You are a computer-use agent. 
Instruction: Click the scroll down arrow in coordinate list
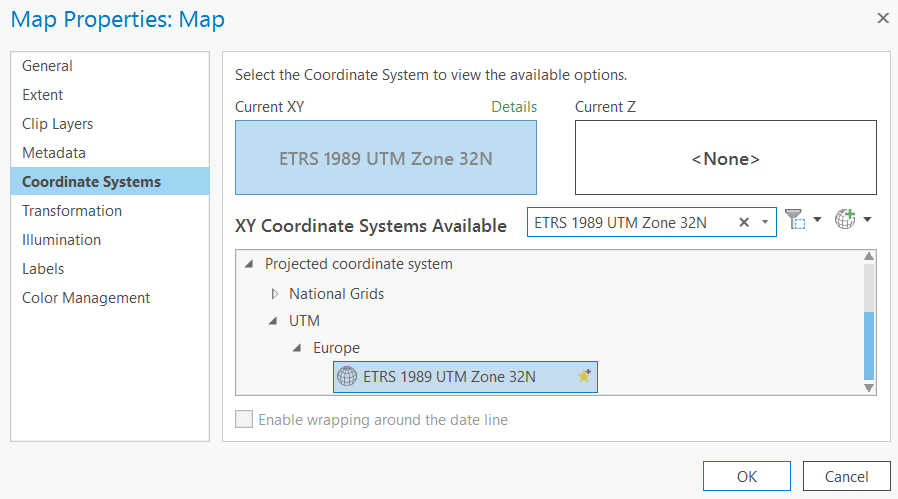868,387
